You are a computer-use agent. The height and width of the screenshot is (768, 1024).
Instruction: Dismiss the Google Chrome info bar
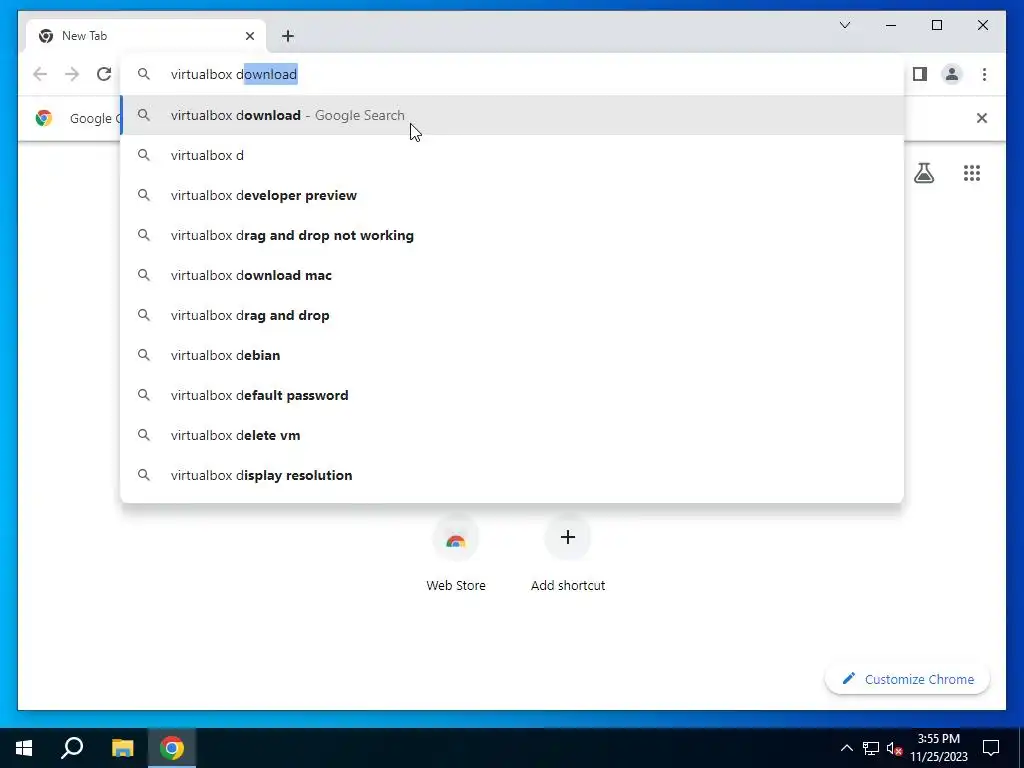pos(982,118)
